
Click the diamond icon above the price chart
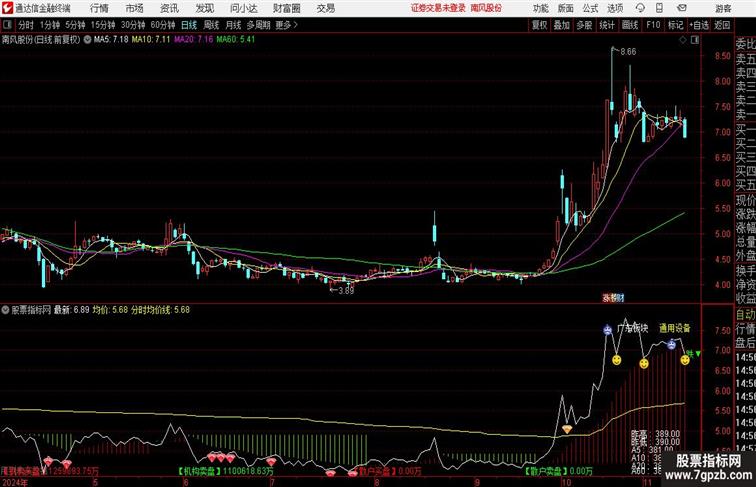click(683, 40)
